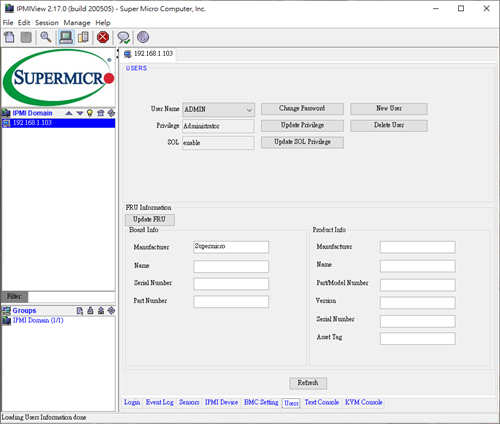This screenshot has width=500, height=424.
Task: Click the gray save toolbar icon
Action: [26, 37]
